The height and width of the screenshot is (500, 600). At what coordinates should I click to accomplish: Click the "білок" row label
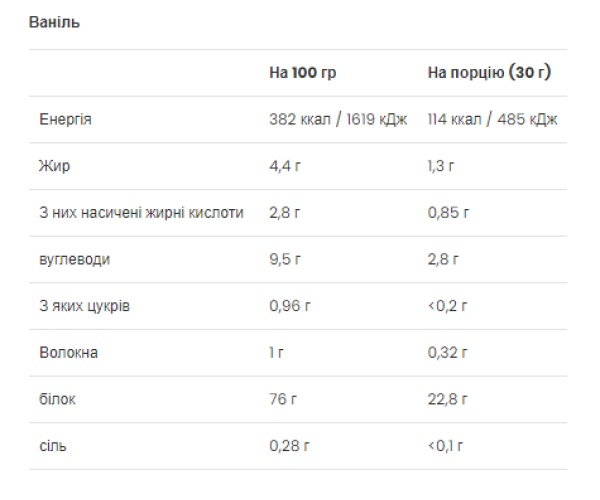pyautogui.click(x=57, y=399)
